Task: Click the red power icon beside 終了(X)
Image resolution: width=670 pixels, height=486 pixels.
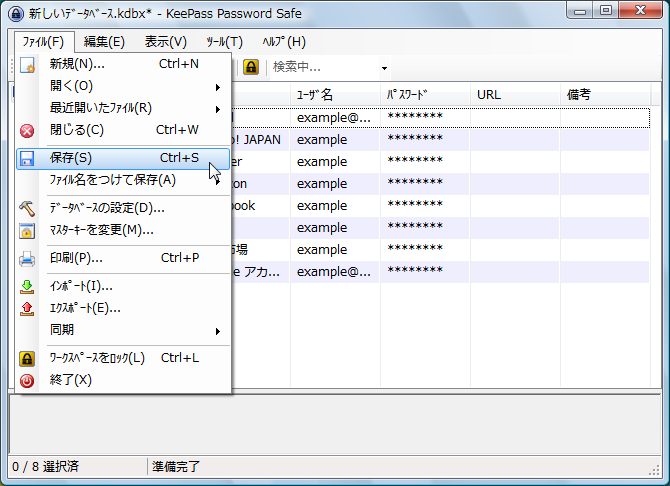Action: click(x=27, y=380)
